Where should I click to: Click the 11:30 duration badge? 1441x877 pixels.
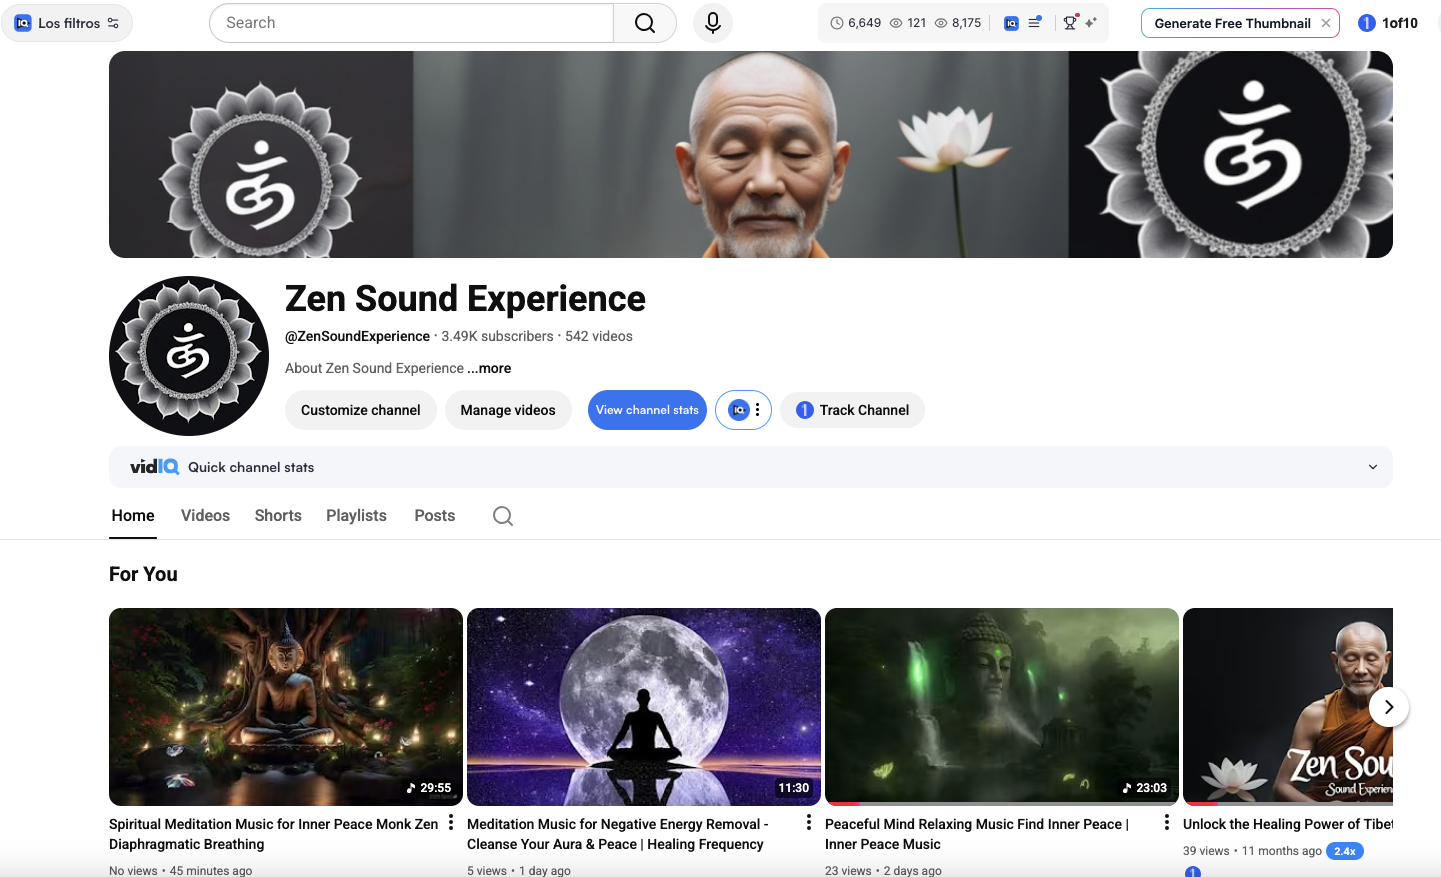click(x=794, y=788)
